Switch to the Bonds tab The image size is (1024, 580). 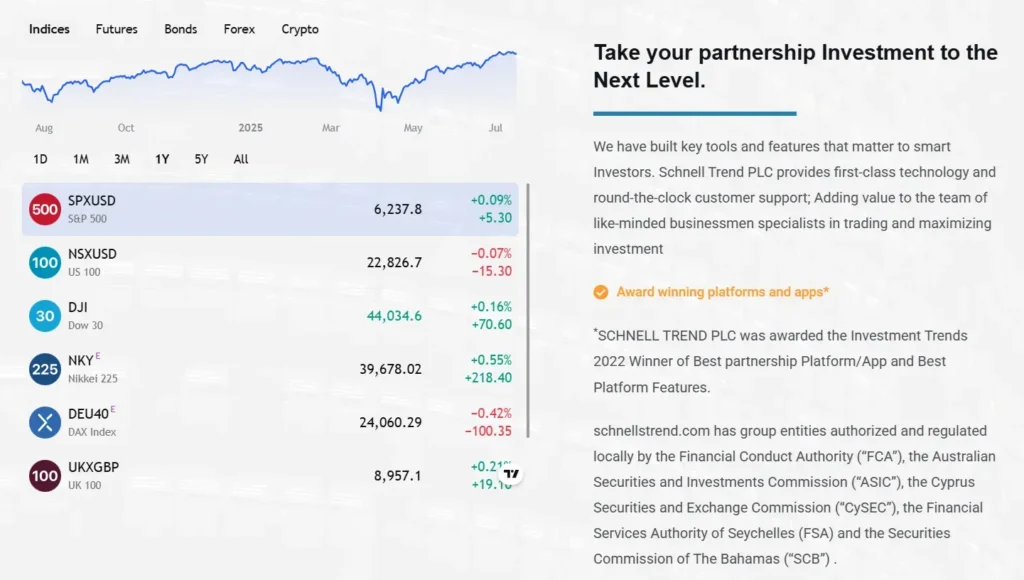click(x=181, y=29)
